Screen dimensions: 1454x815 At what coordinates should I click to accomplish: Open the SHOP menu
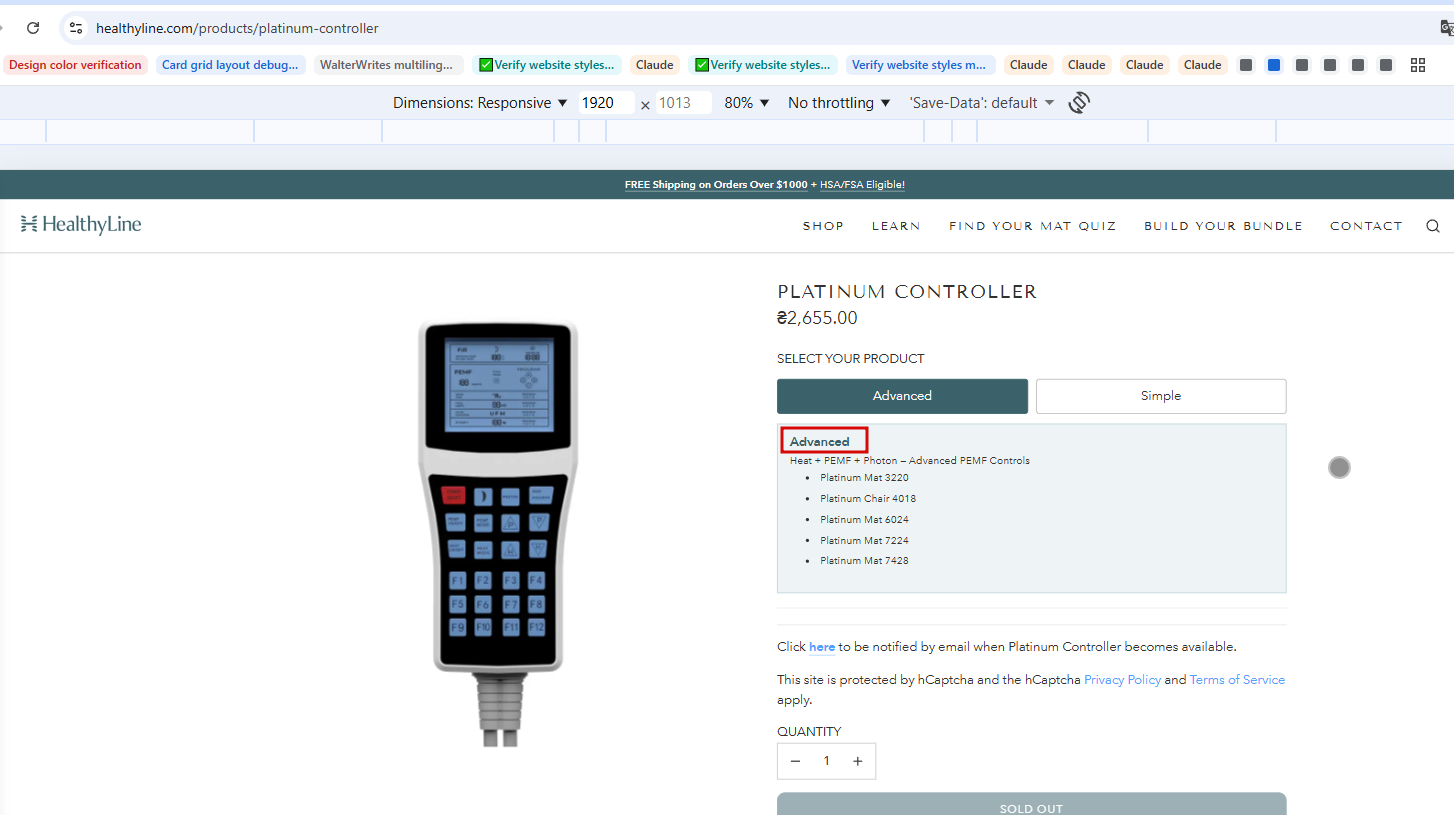(x=823, y=226)
